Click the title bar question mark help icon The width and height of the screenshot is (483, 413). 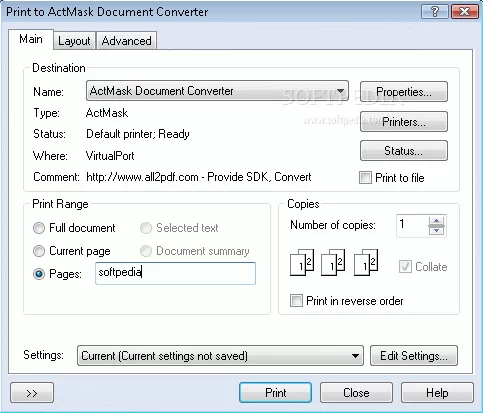435,12
